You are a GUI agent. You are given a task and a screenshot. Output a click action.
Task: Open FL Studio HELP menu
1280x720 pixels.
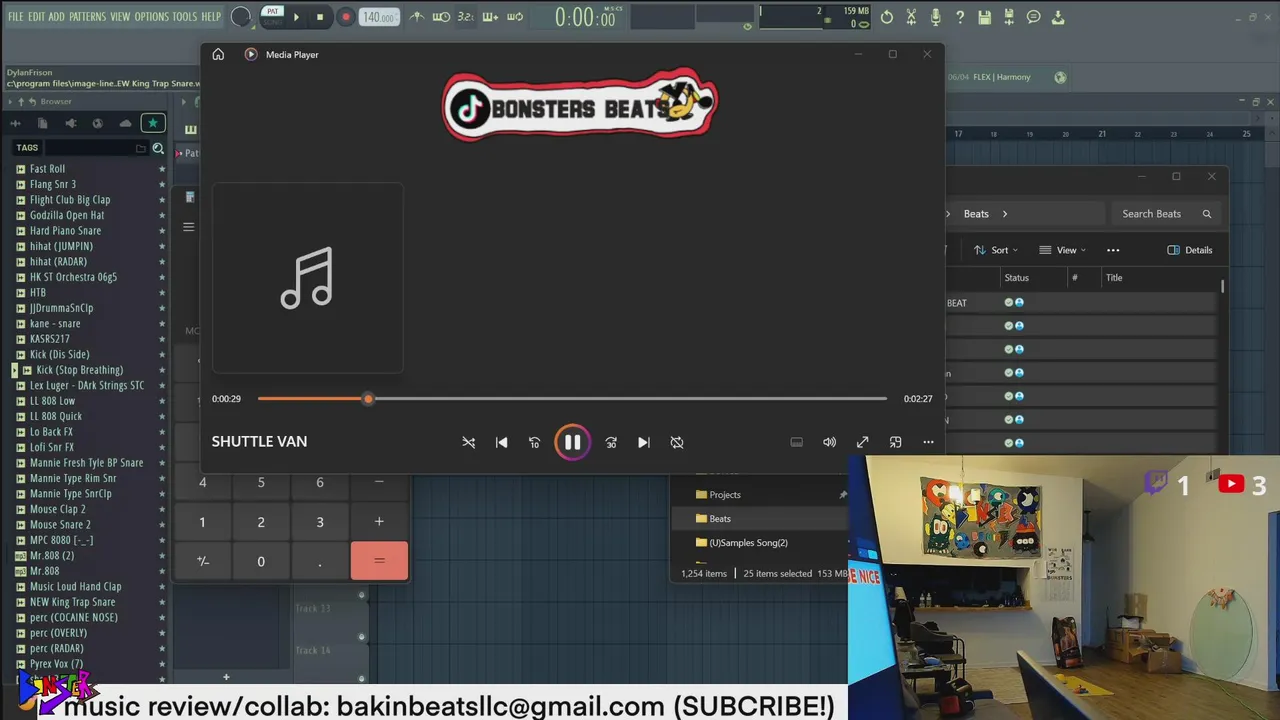[211, 17]
